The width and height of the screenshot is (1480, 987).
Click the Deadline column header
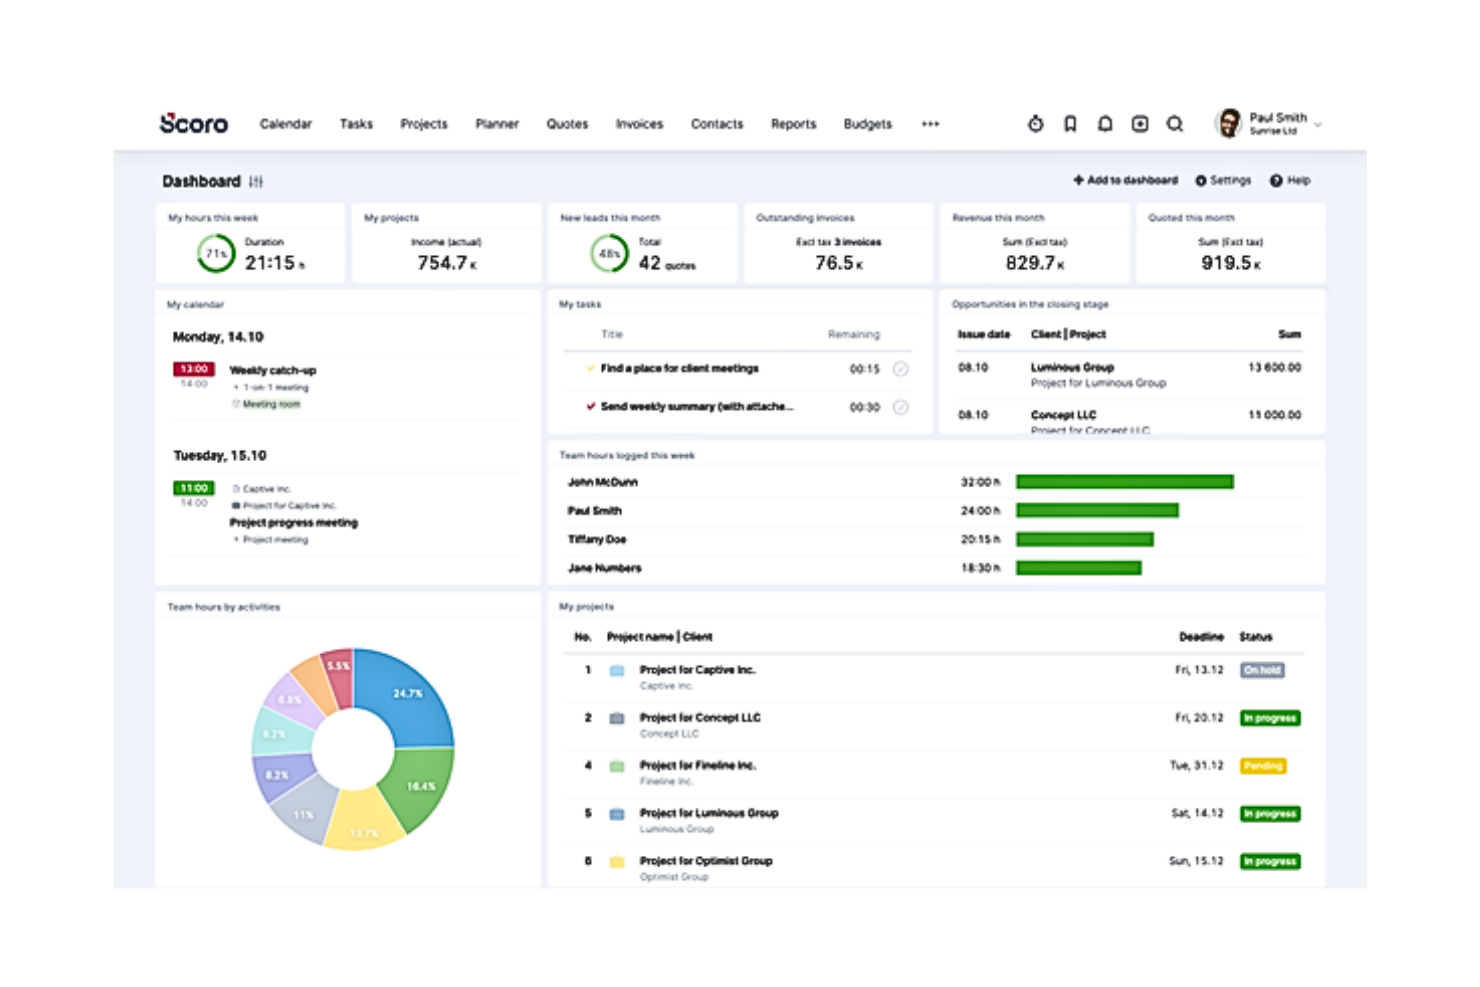pyautogui.click(x=1201, y=637)
